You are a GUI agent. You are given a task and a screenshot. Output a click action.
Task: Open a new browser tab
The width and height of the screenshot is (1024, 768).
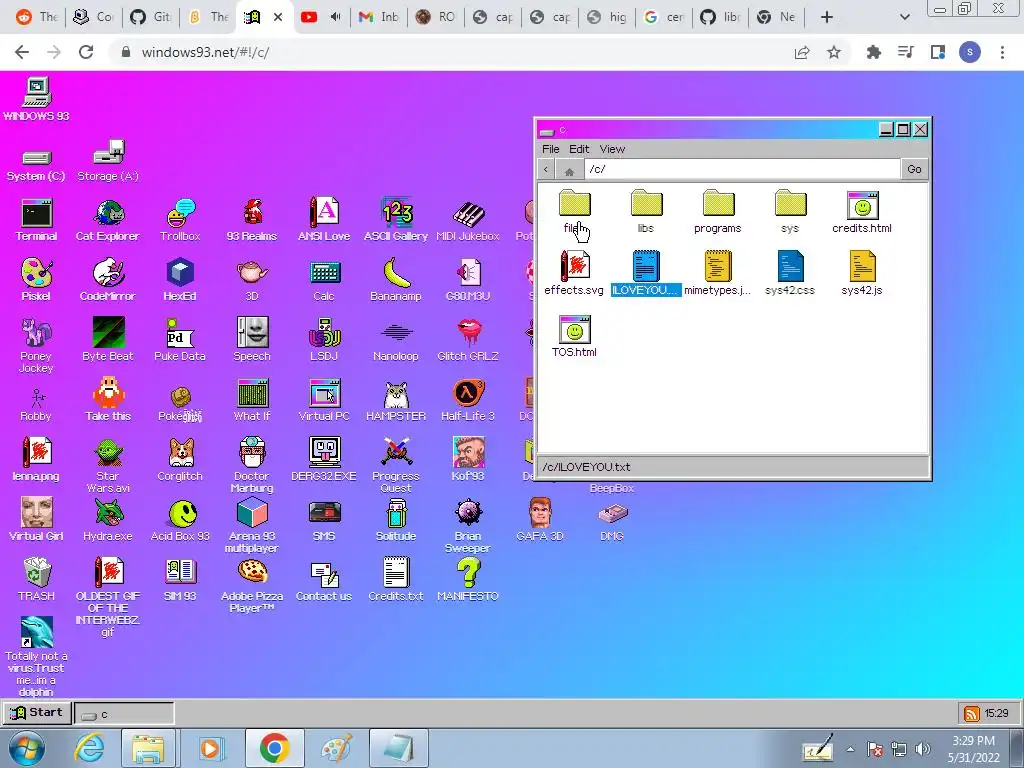pos(827,17)
